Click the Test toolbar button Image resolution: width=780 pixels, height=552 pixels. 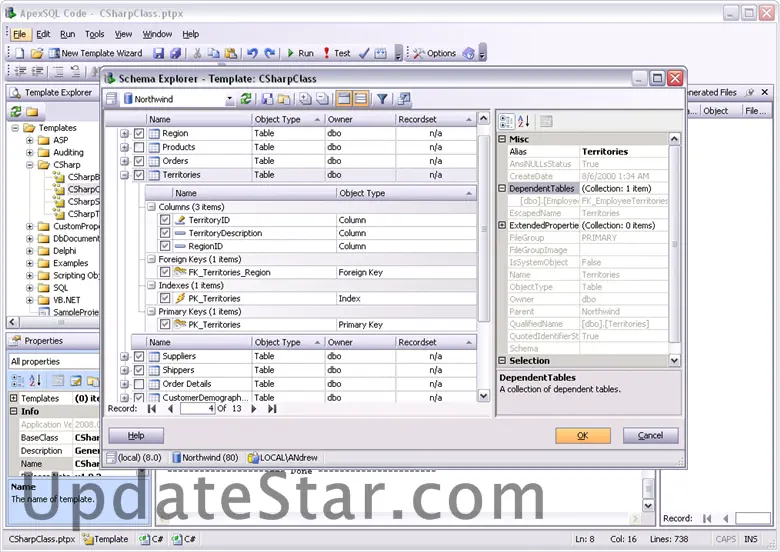point(337,53)
